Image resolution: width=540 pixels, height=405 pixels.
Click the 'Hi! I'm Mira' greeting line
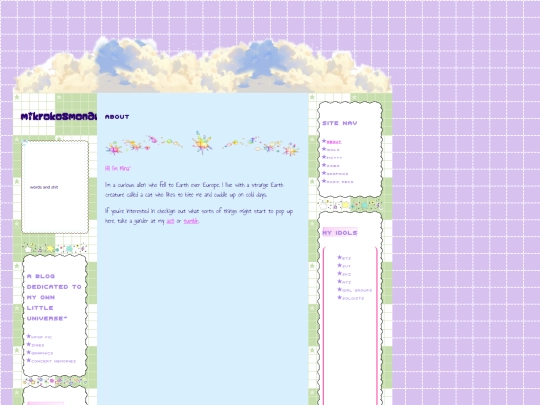point(118,168)
